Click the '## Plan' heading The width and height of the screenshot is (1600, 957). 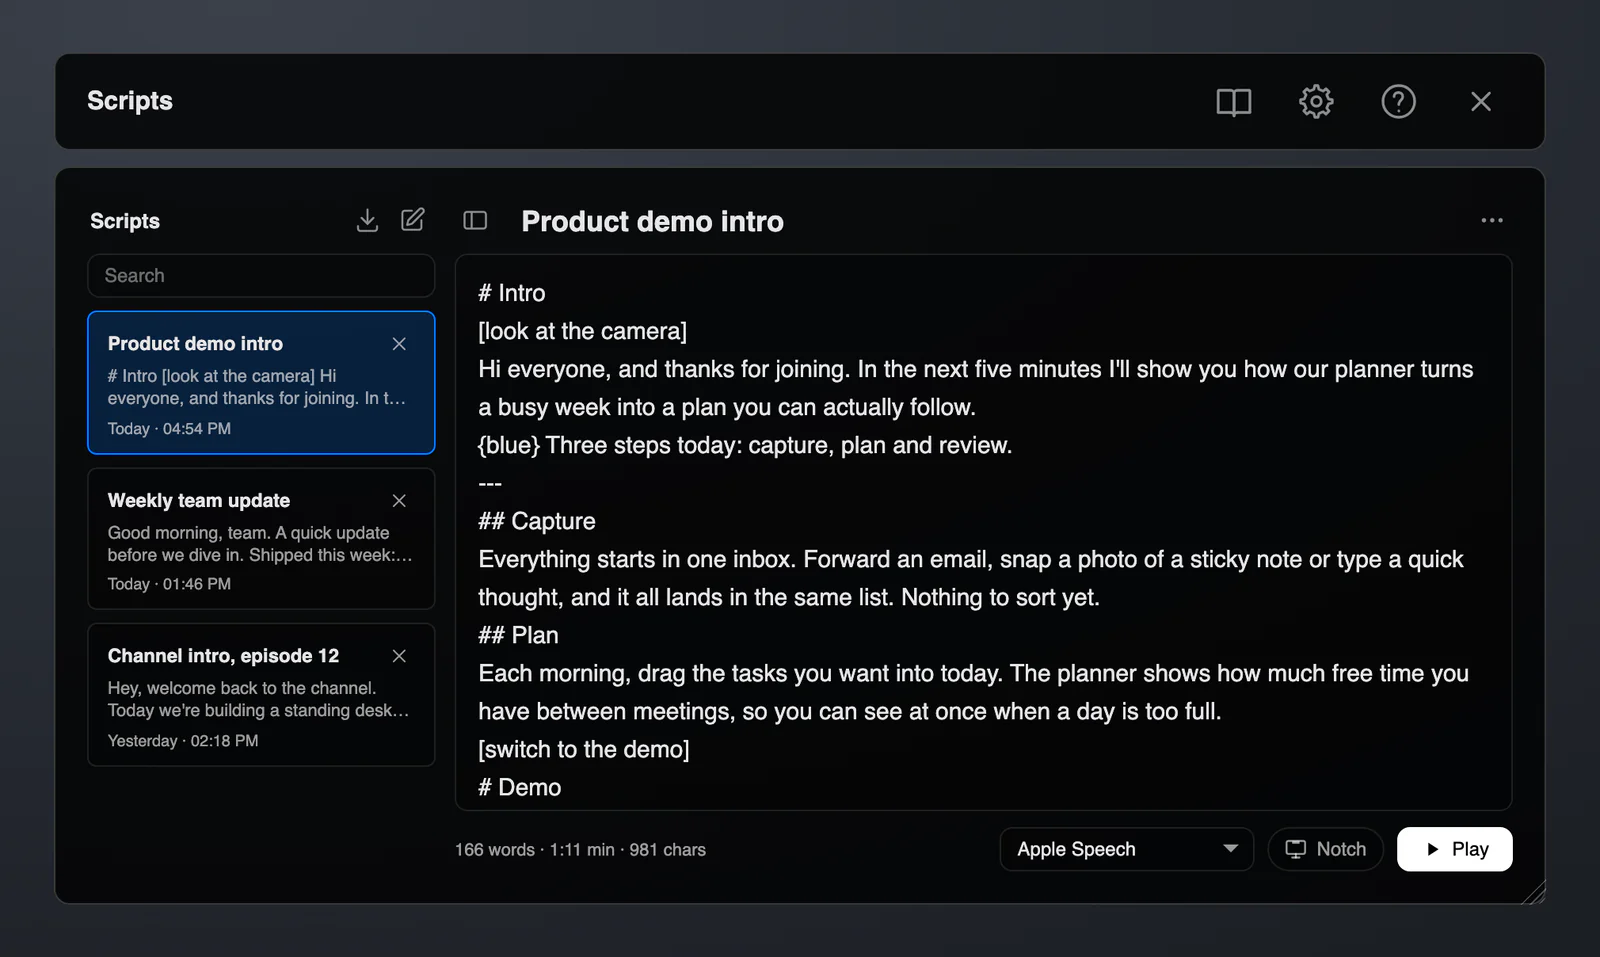pyautogui.click(x=518, y=635)
